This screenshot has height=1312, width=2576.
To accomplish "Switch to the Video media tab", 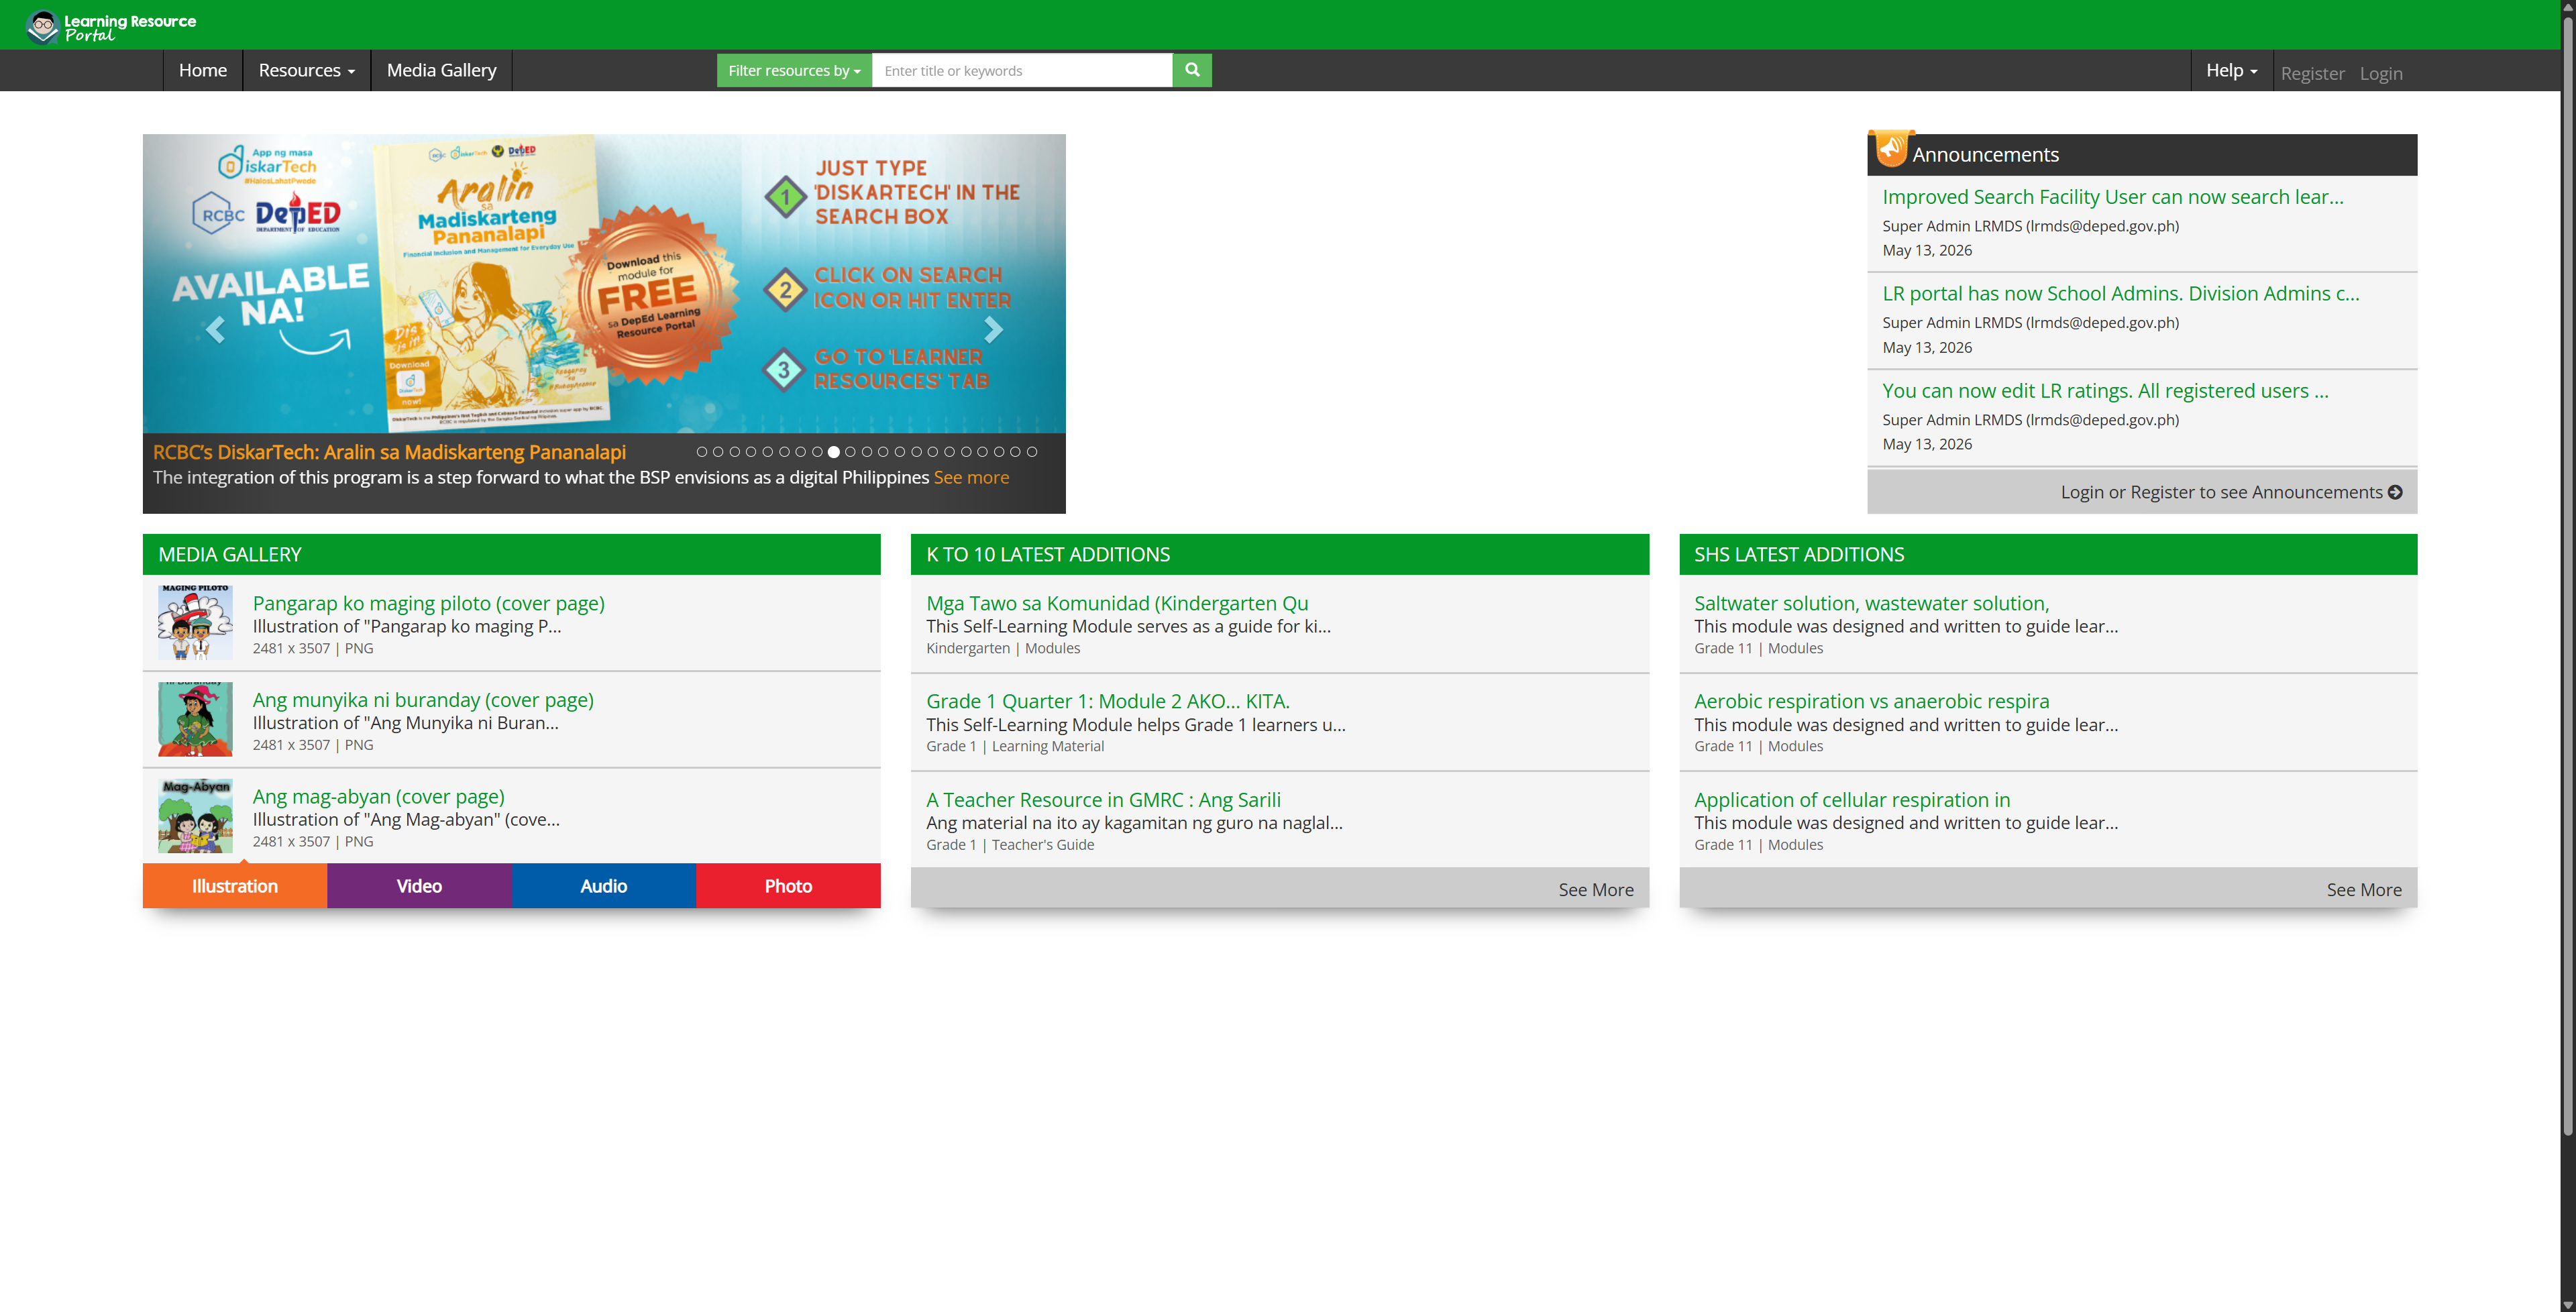I will tap(419, 886).
